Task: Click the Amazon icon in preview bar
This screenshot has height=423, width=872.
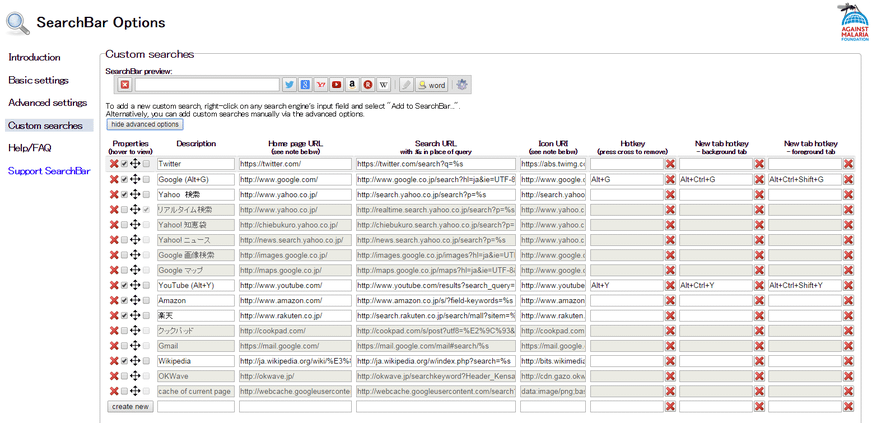Action: click(x=352, y=85)
